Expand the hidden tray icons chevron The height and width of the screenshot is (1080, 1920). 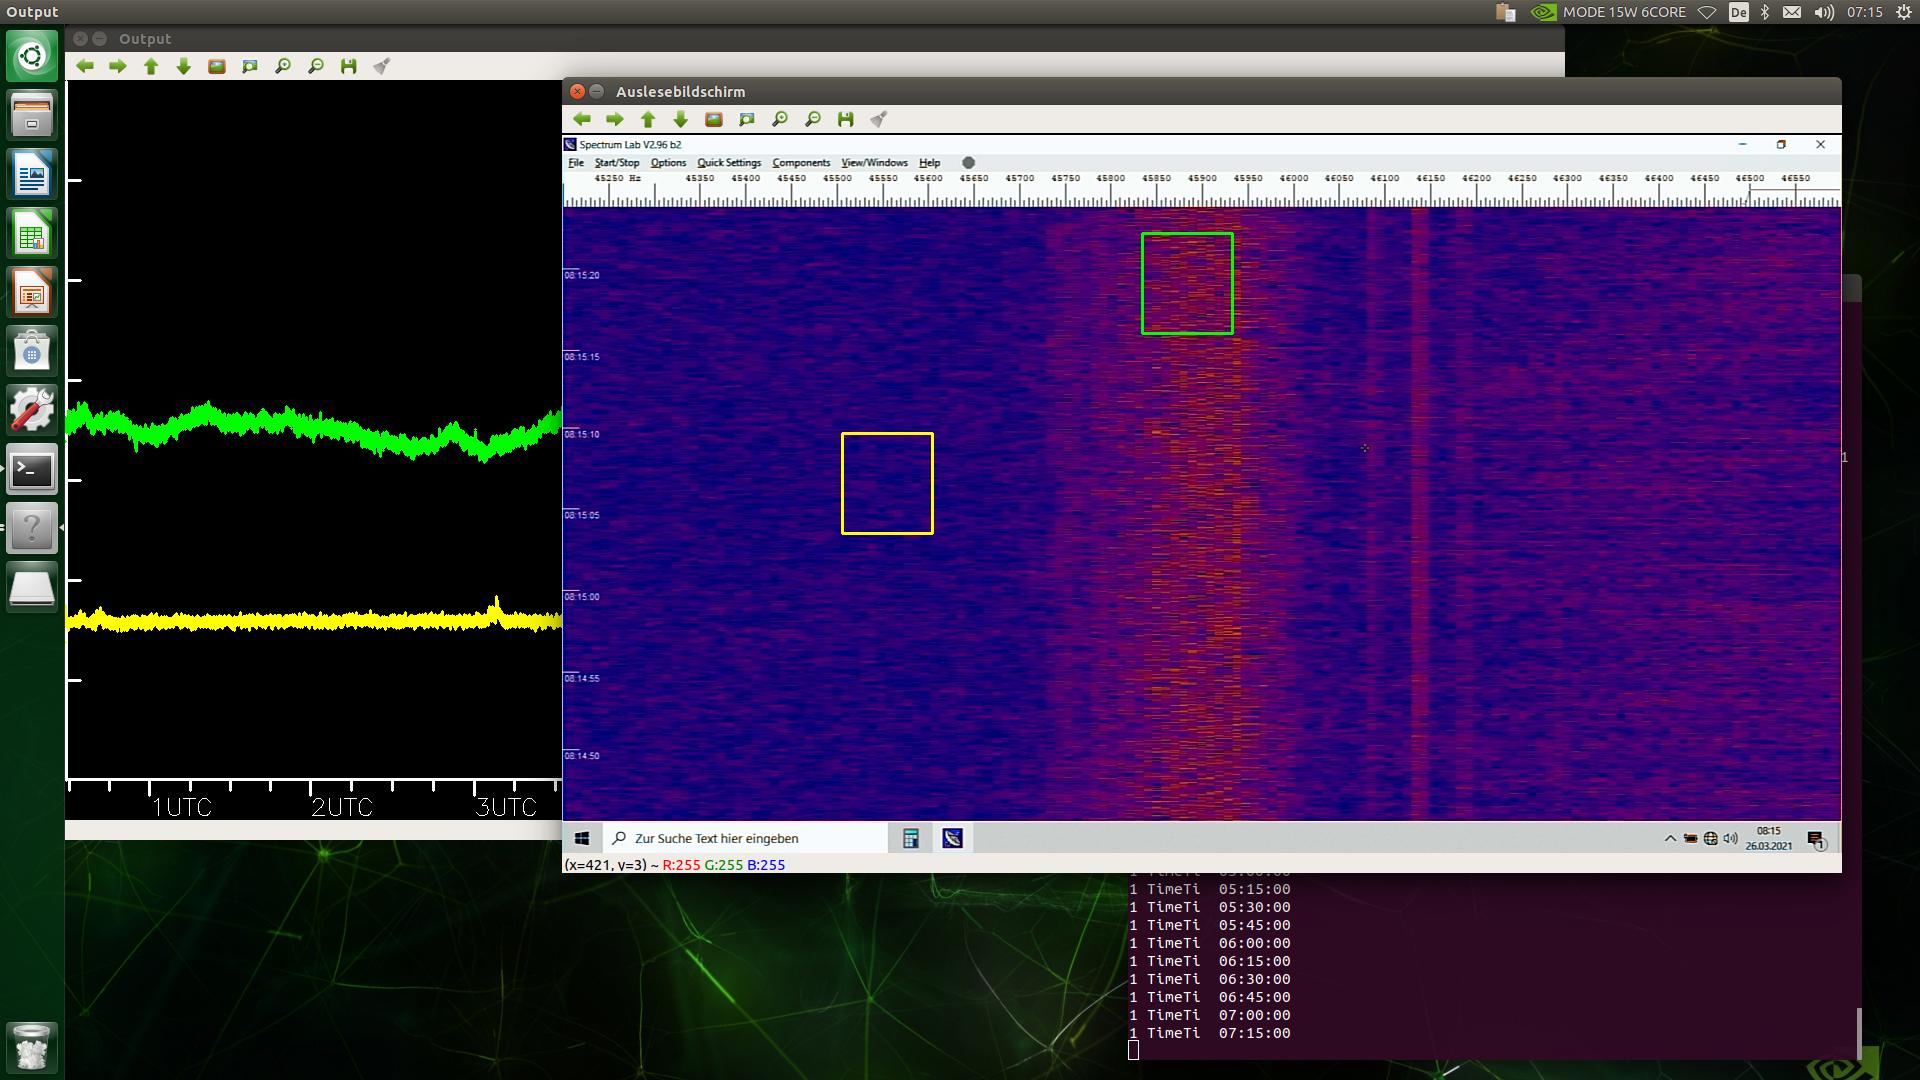click(1670, 838)
